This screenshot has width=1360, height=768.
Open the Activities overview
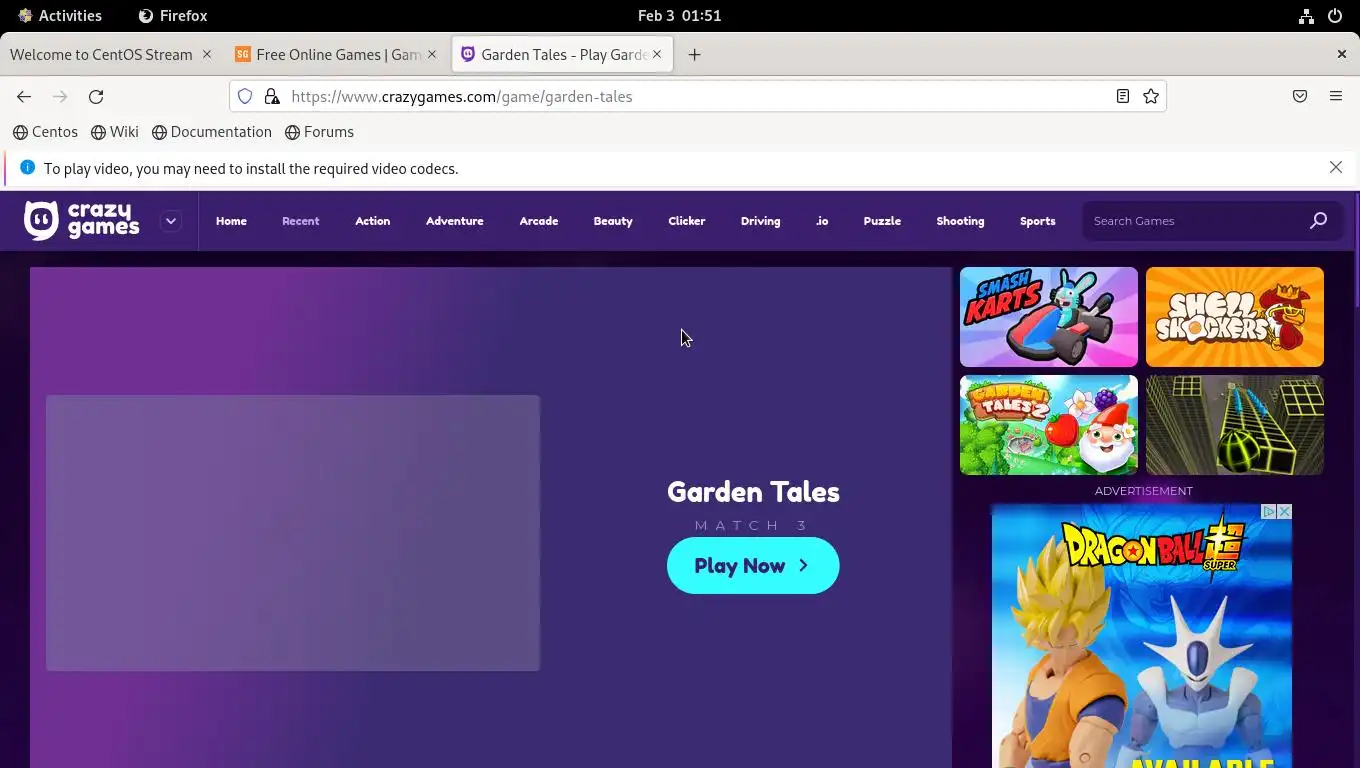tap(60, 16)
